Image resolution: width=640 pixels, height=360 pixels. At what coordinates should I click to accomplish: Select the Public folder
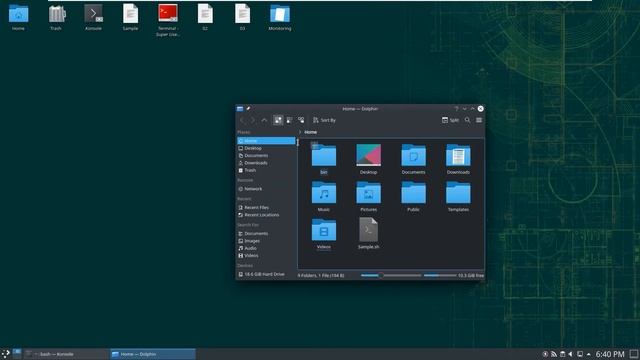coord(413,196)
